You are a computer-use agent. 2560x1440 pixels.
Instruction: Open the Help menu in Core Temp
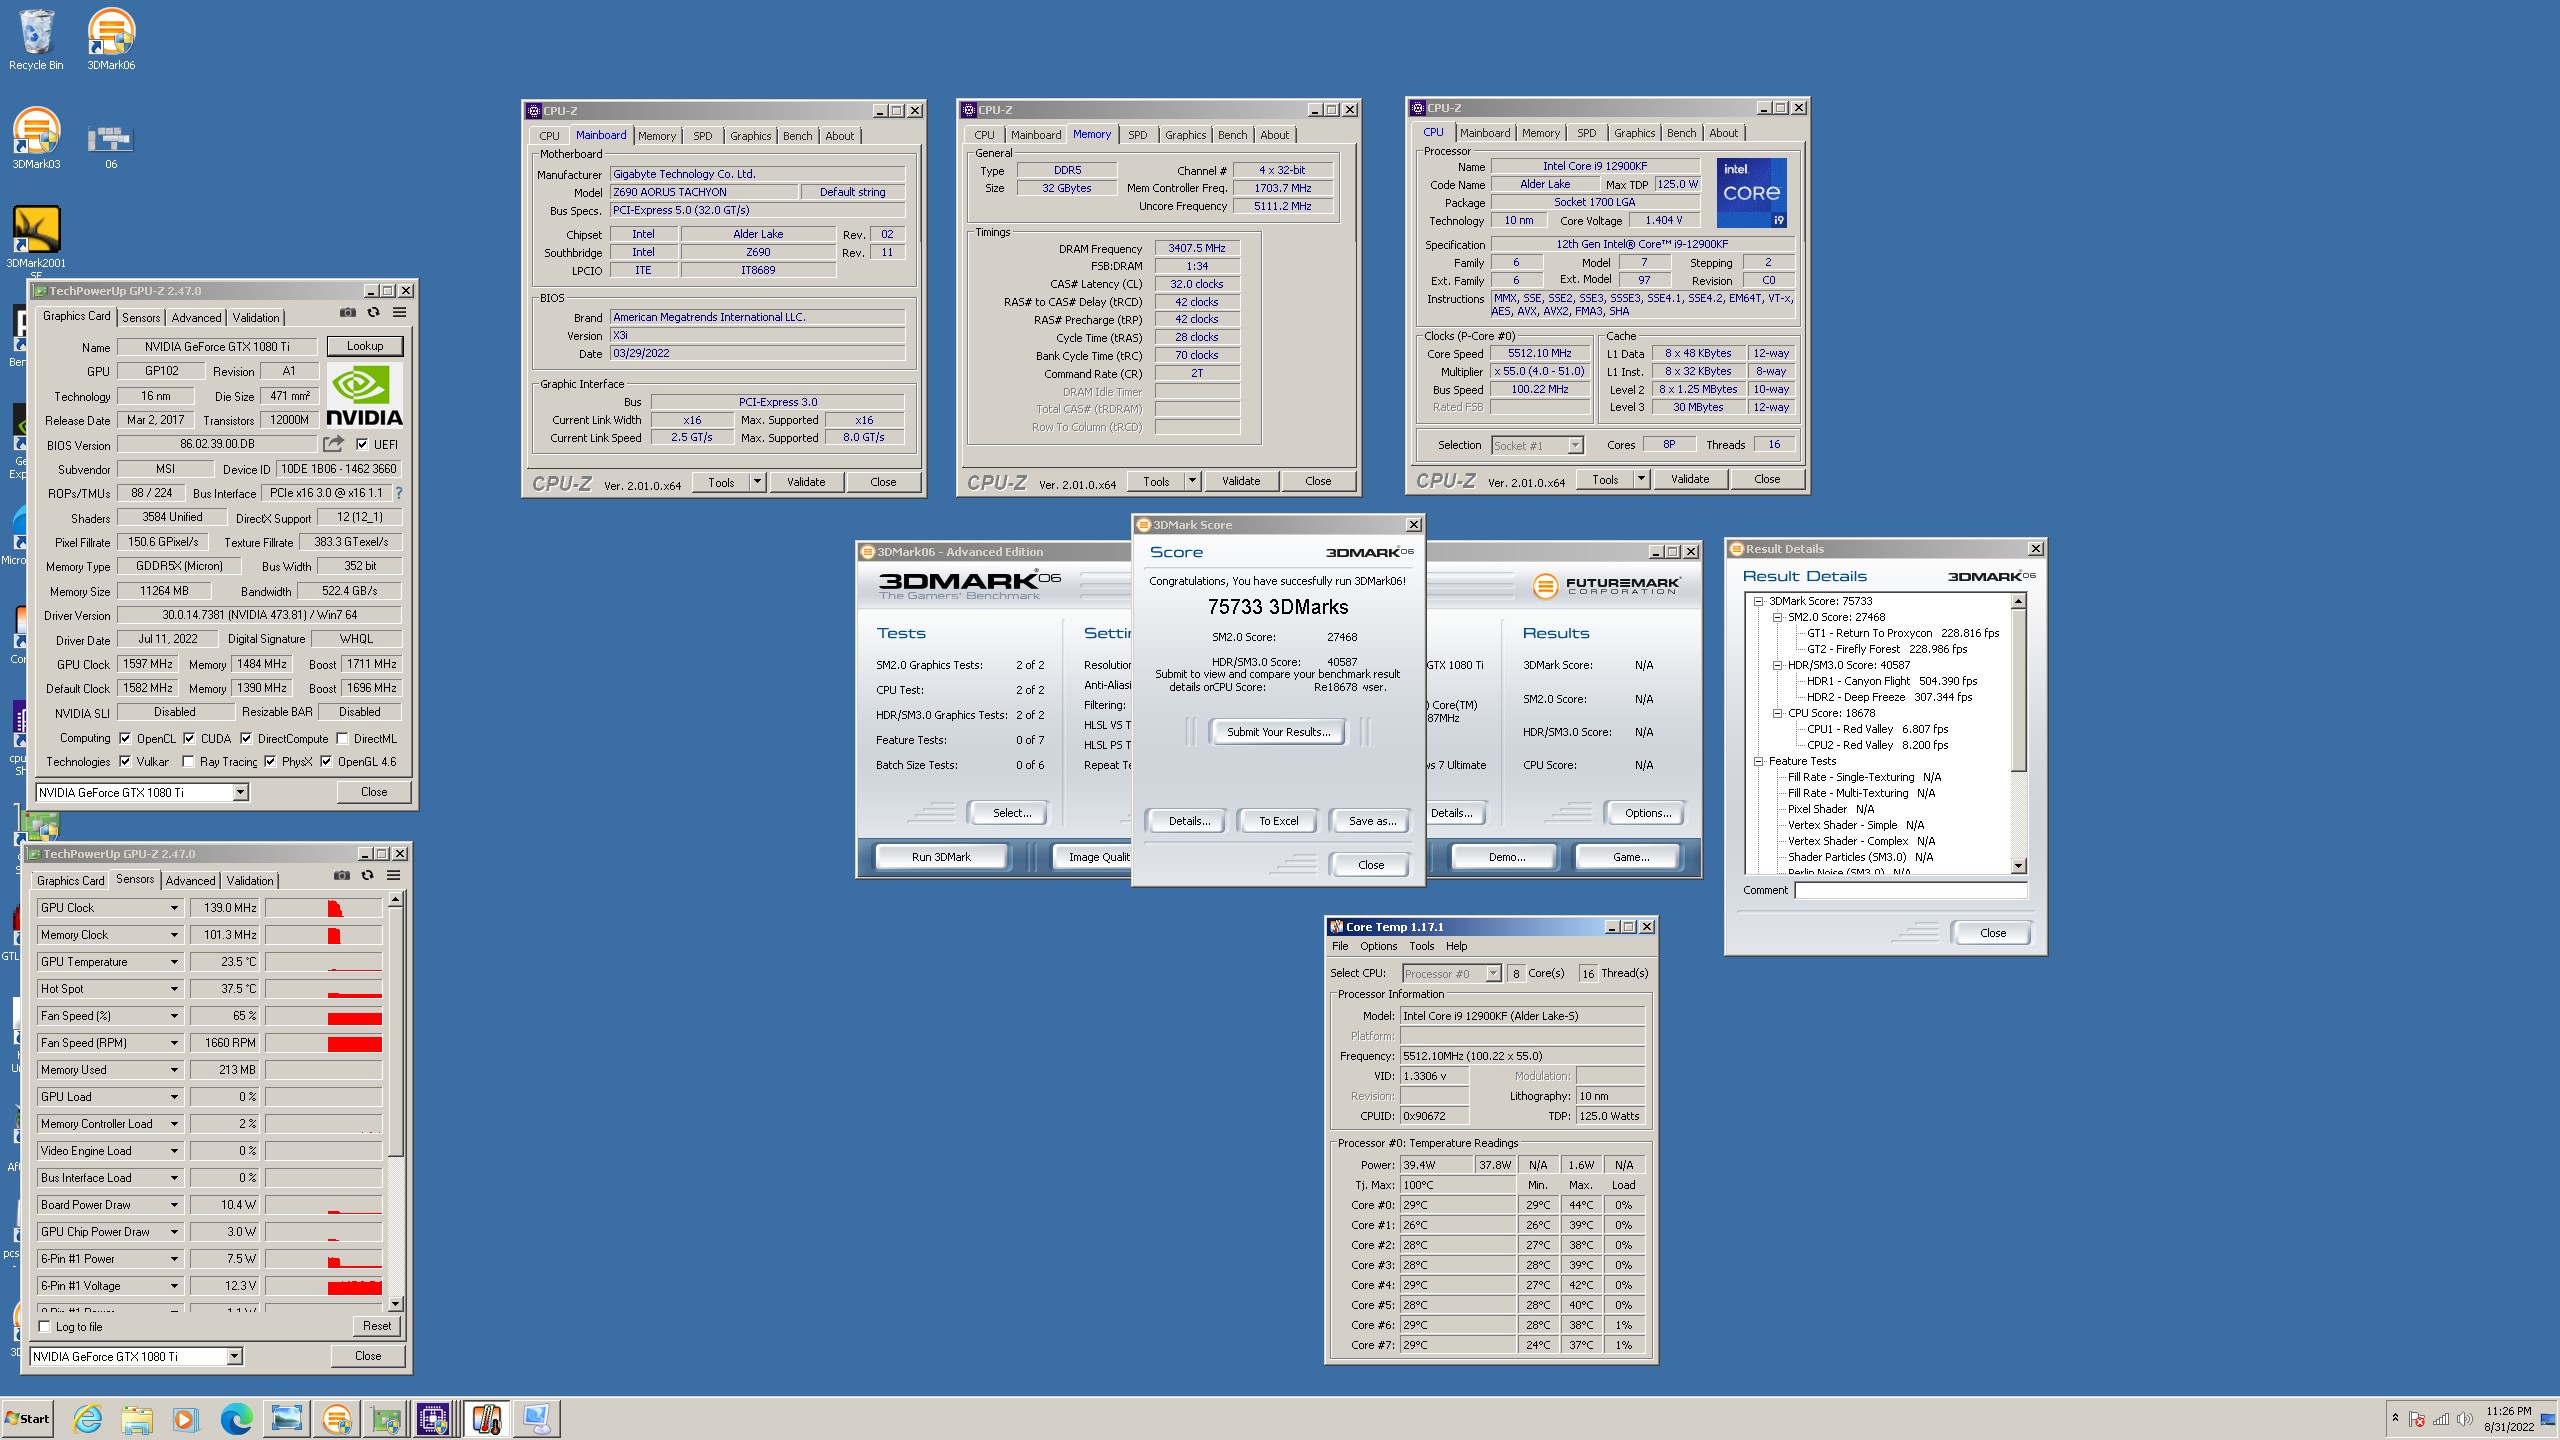pos(1456,946)
